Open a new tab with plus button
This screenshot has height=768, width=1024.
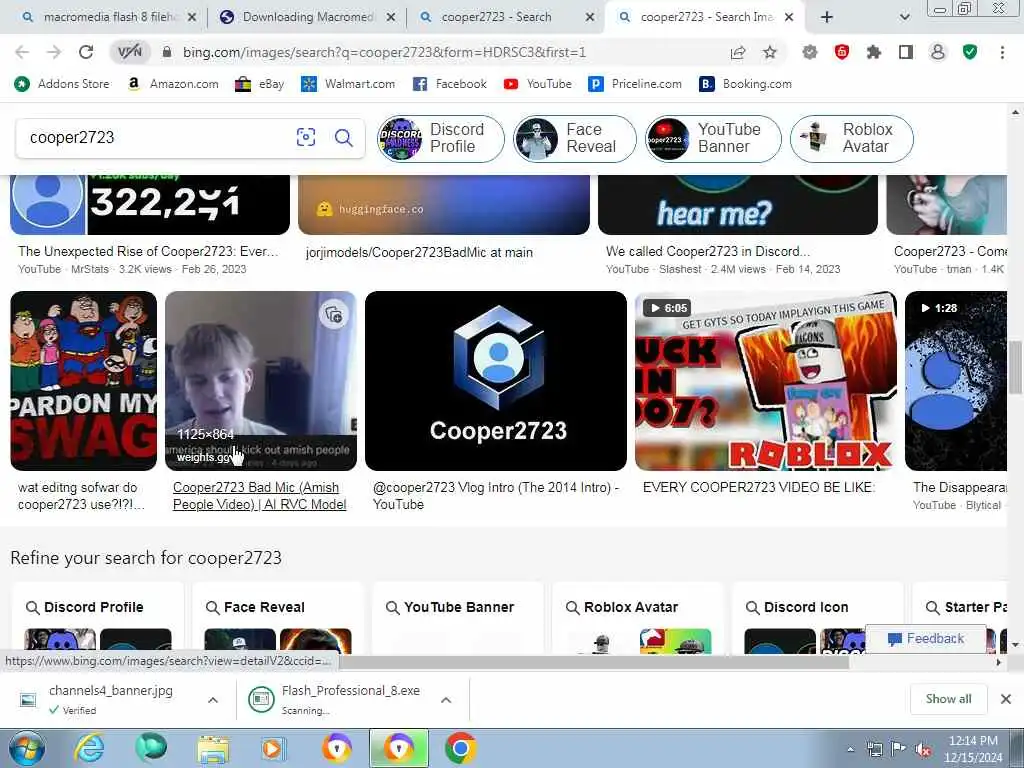(x=827, y=17)
